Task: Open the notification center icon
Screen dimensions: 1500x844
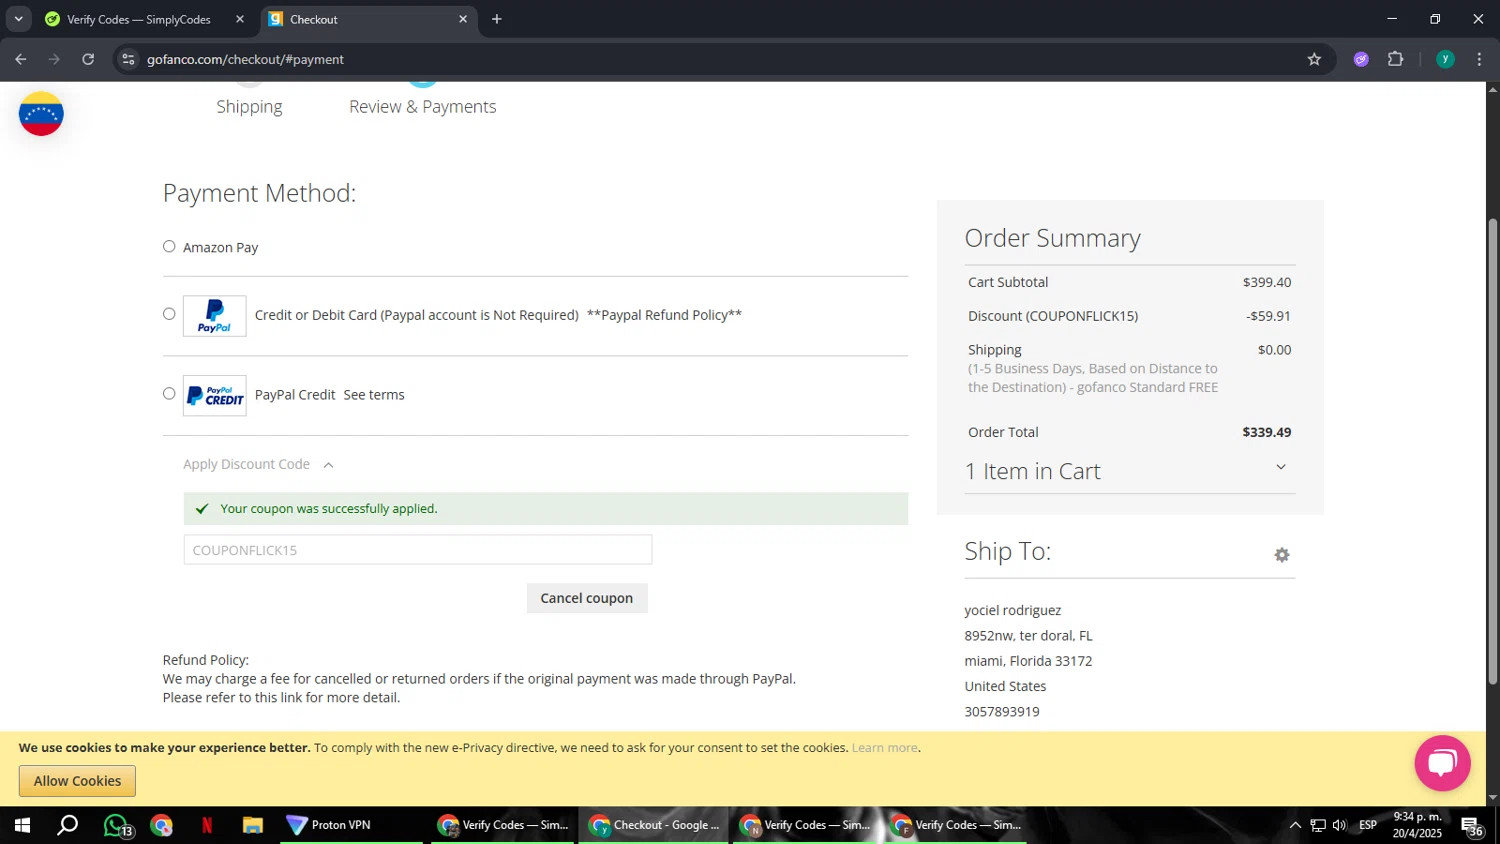Action: coord(1472,826)
